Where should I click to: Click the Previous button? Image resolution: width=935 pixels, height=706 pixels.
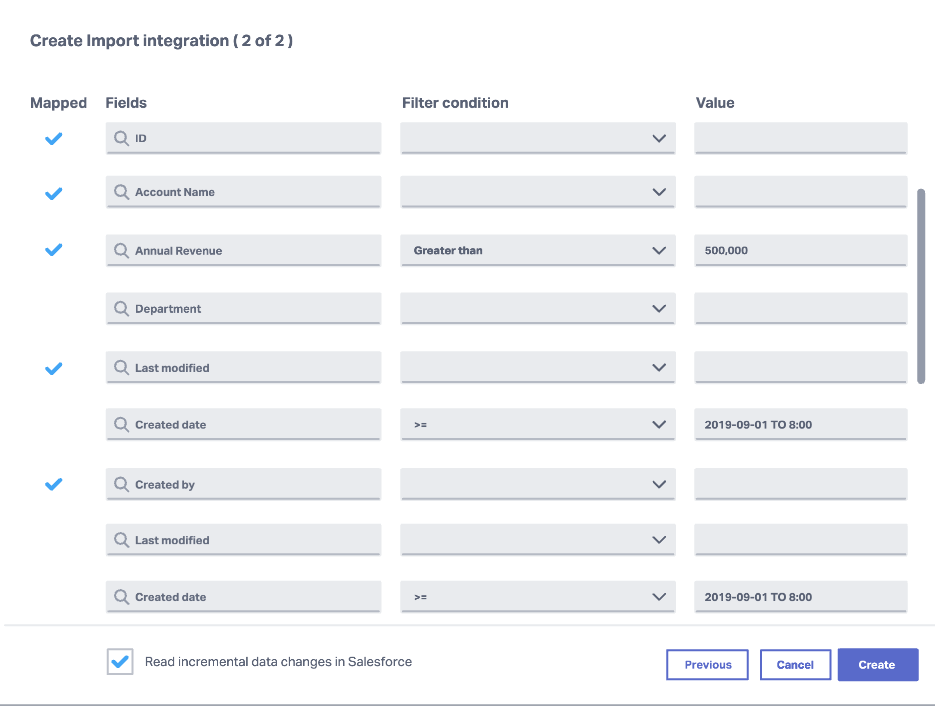[707, 664]
